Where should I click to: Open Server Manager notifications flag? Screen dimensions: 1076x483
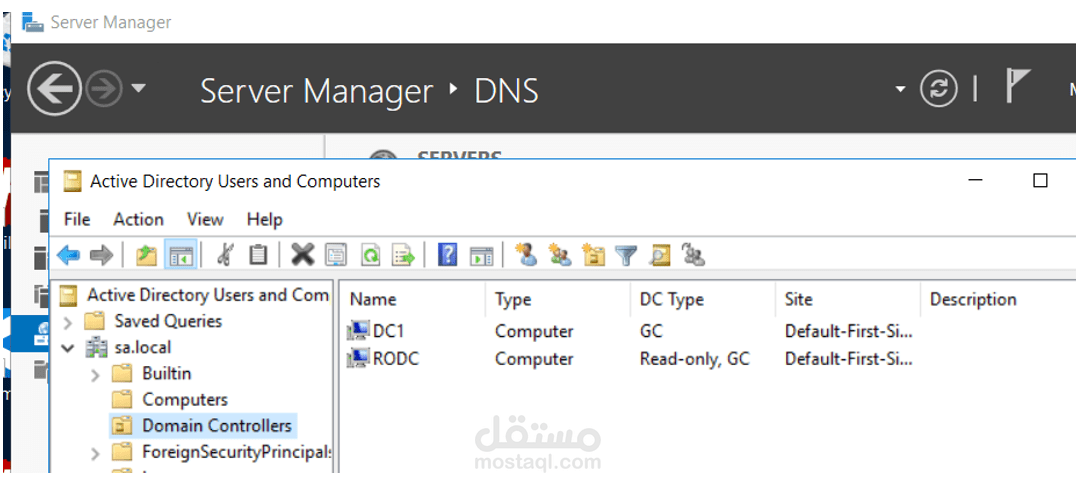1019,86
